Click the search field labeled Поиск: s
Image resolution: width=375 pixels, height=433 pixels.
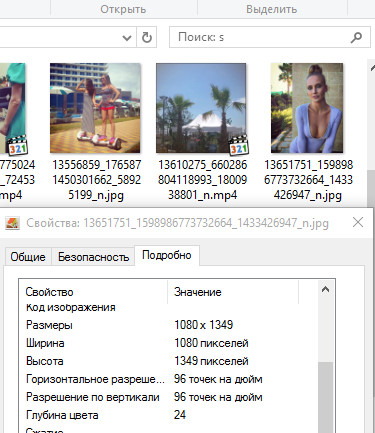[x=270, y=37]
